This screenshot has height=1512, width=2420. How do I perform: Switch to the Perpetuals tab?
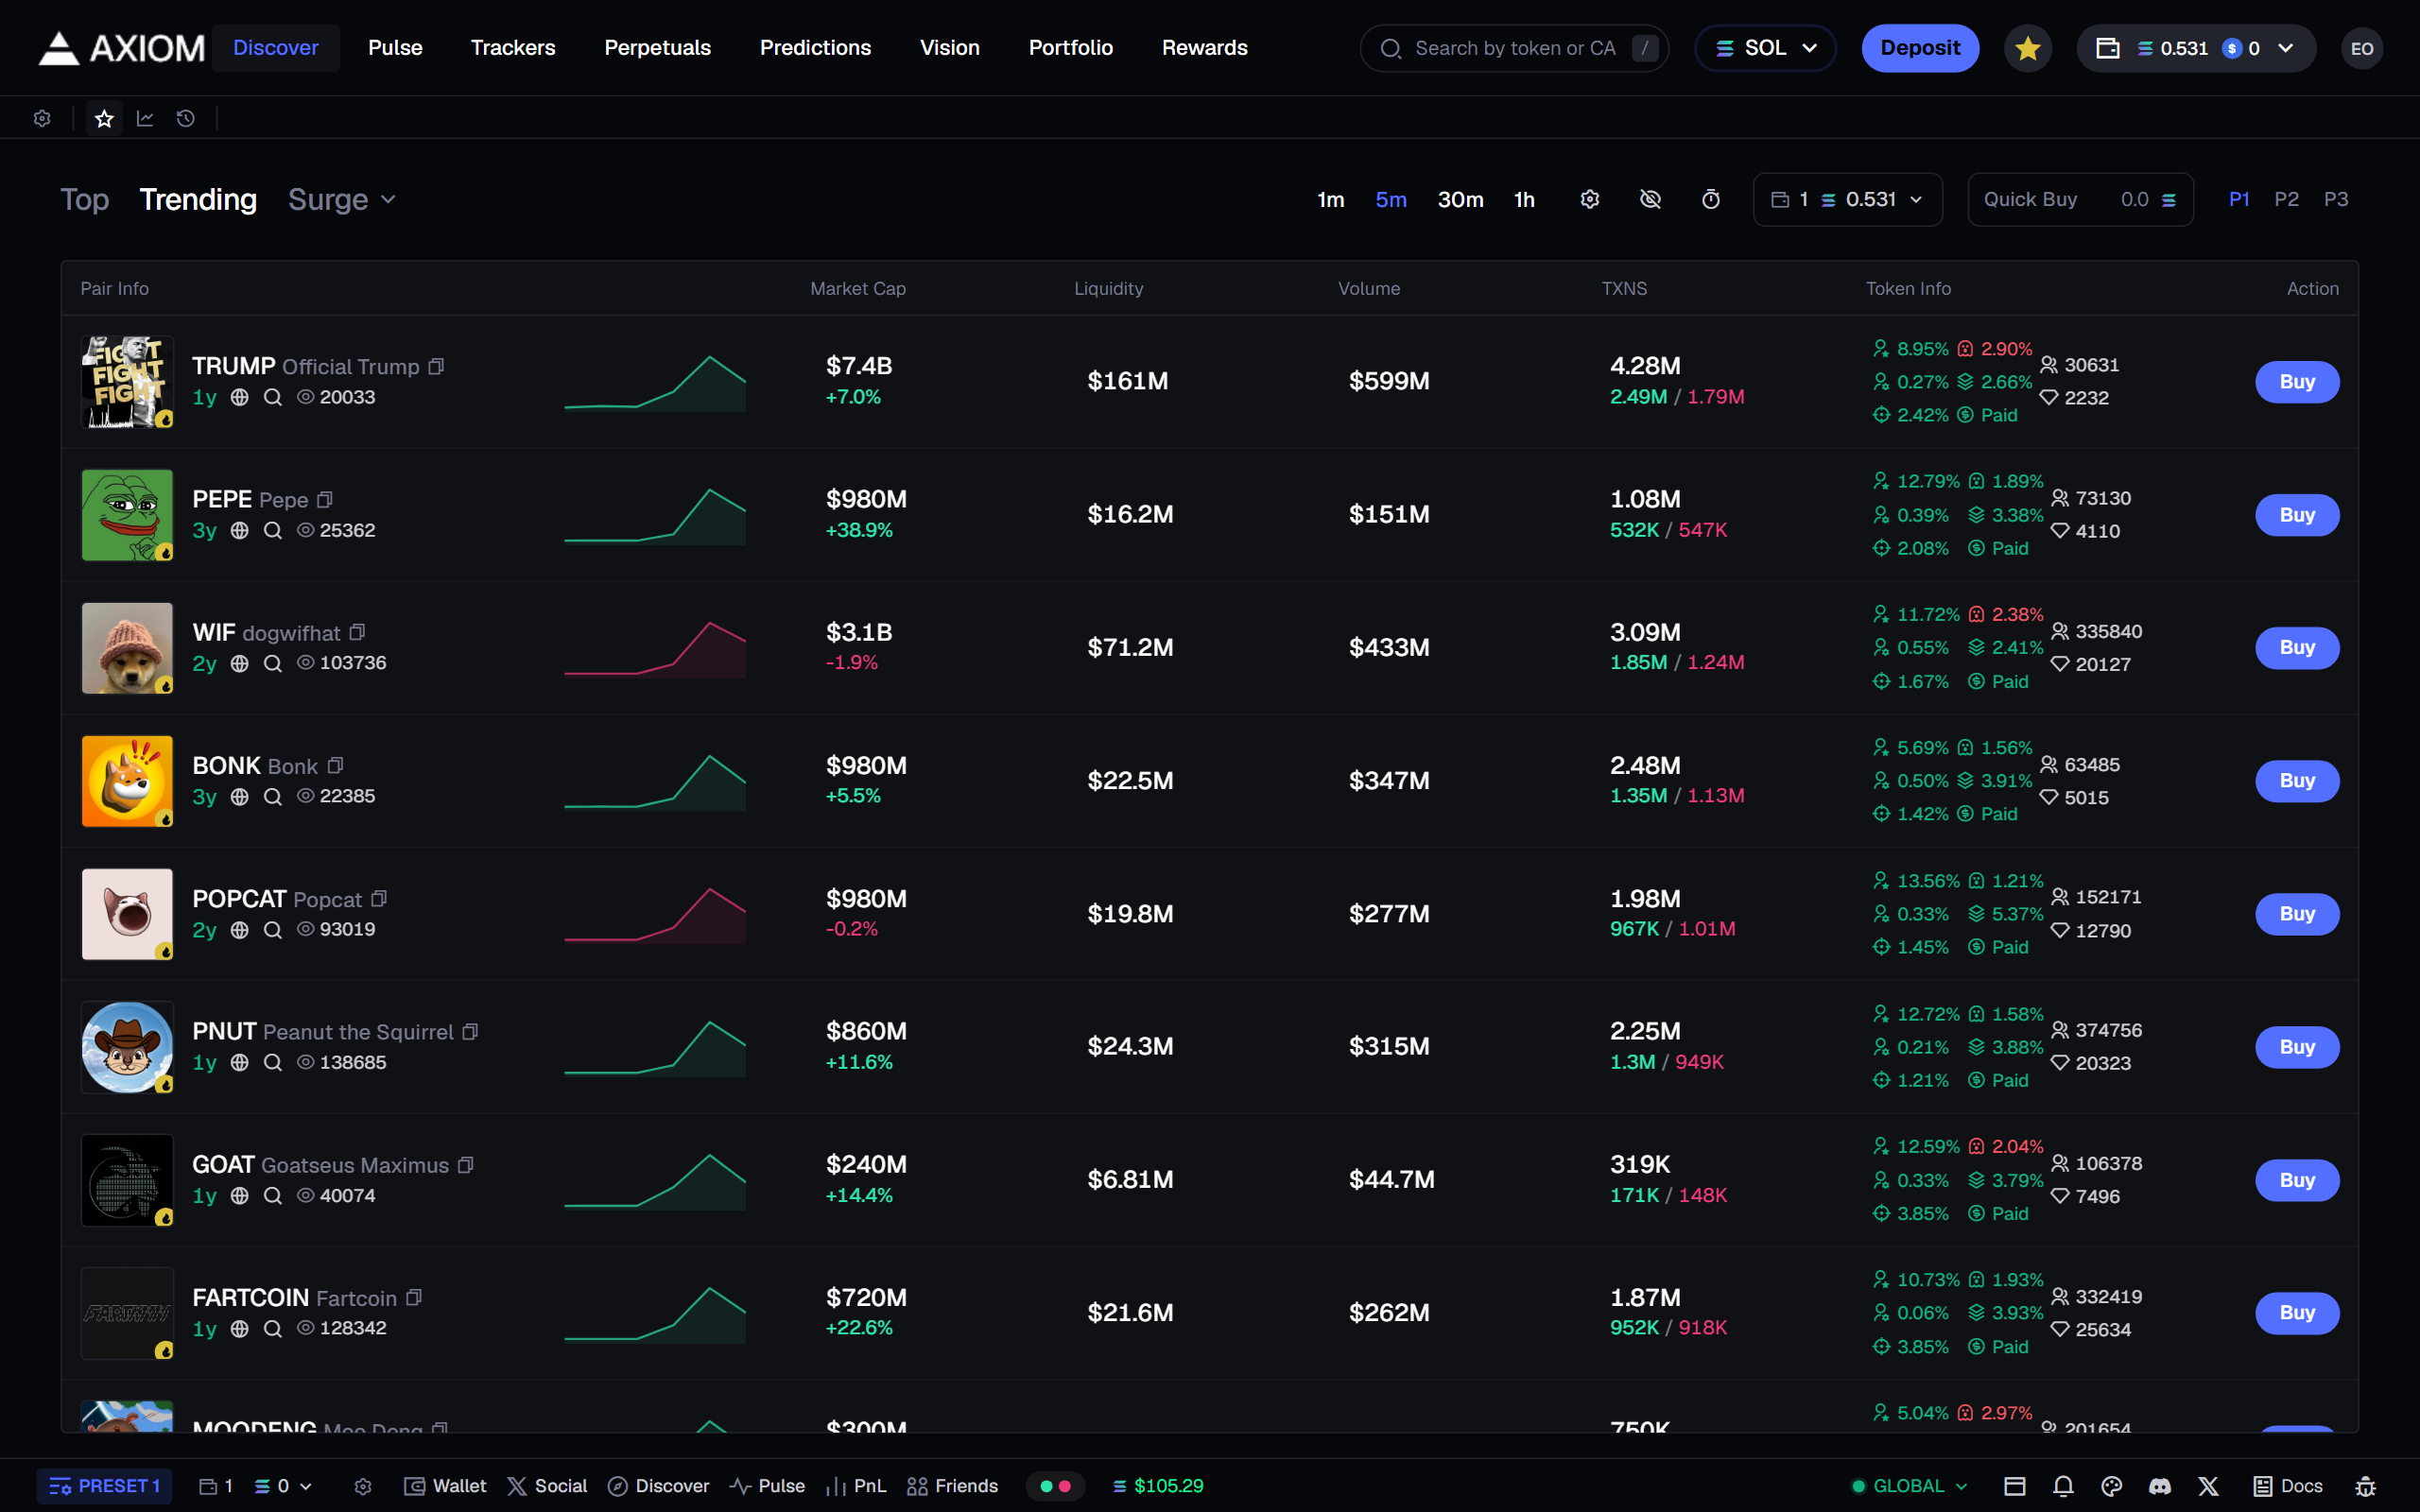pyautogui.click(x=657, y=48)
